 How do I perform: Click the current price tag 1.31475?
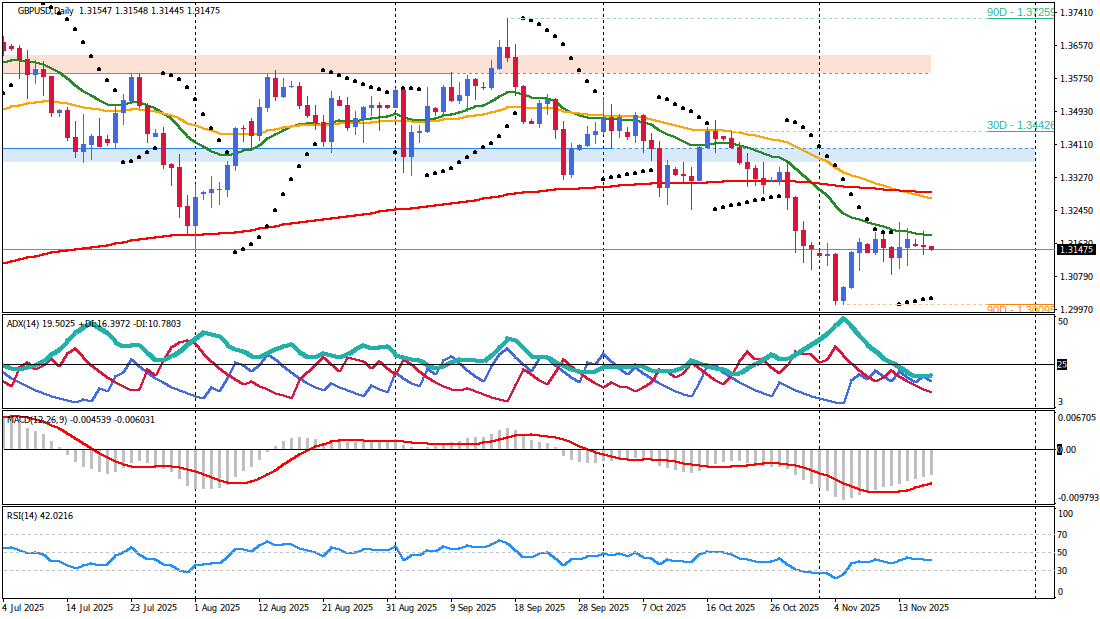click(x=1077, y=249)
